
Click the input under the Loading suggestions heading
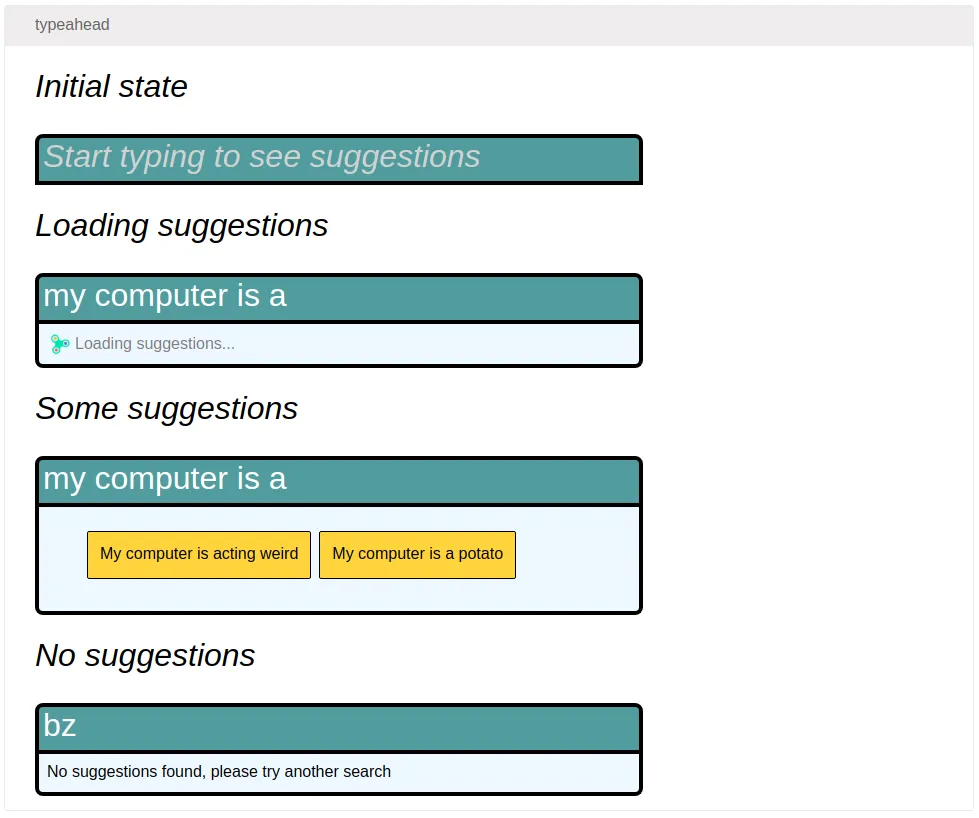338,297
